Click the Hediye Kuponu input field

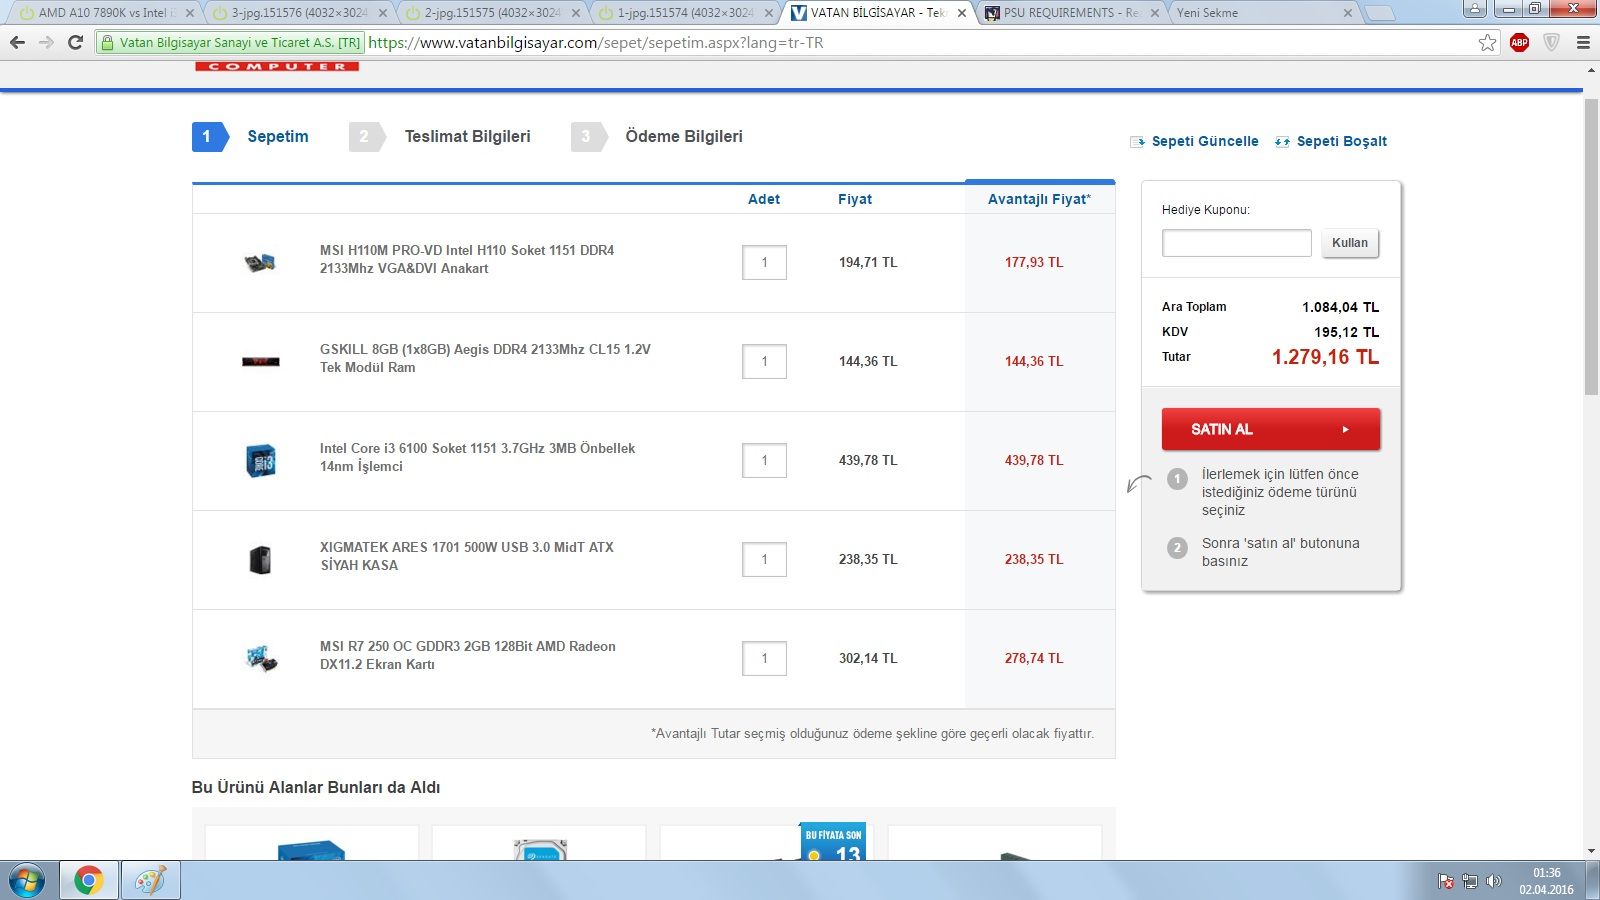1237,243
